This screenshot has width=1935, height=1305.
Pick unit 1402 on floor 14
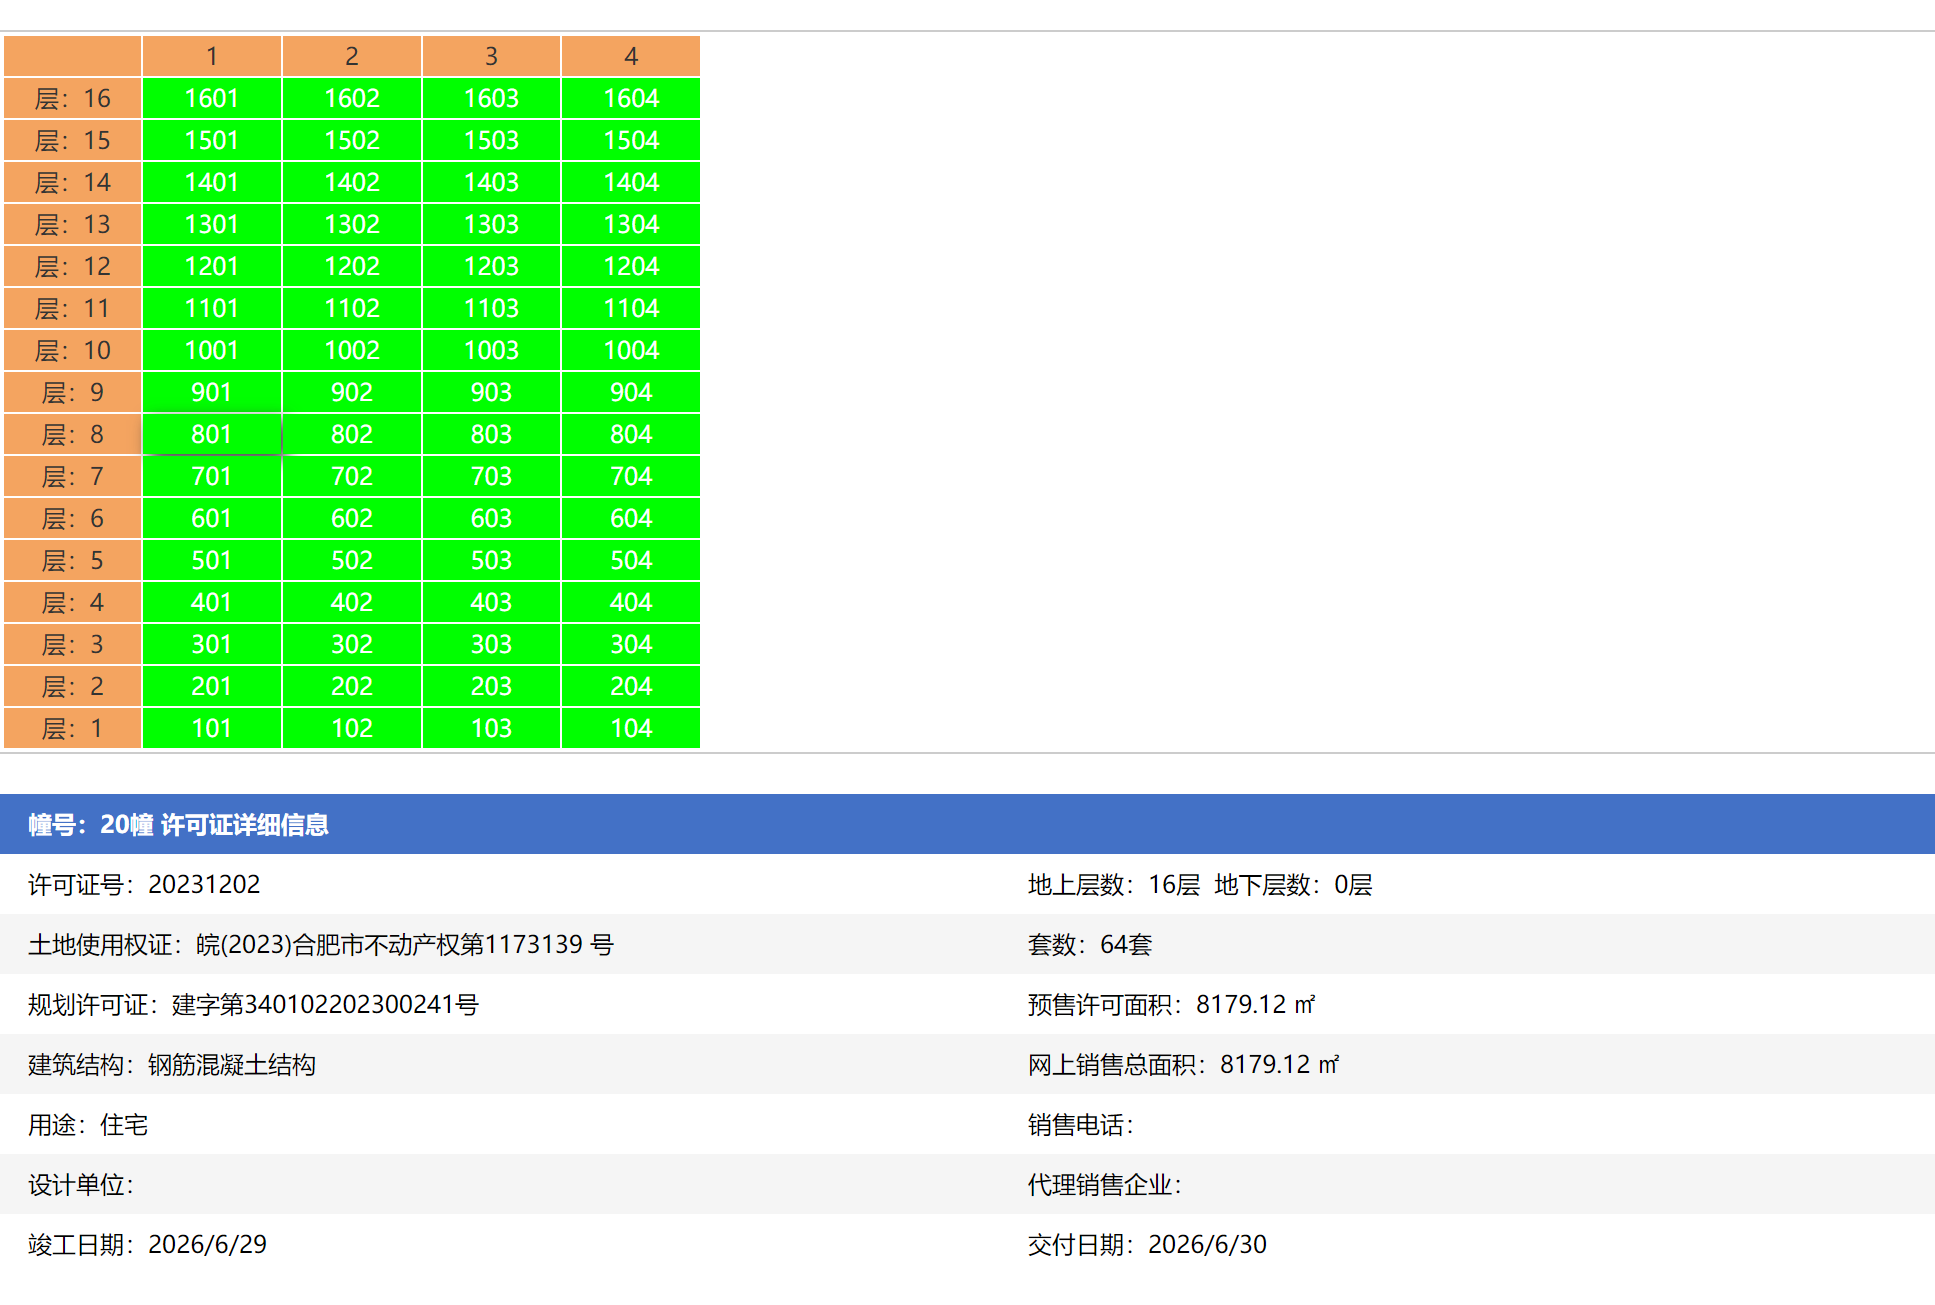352,182
